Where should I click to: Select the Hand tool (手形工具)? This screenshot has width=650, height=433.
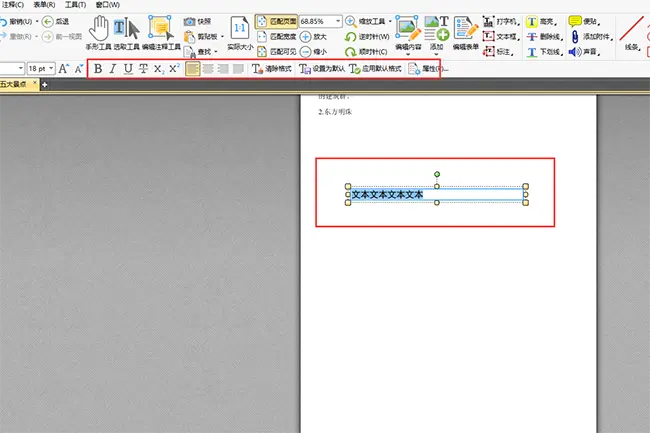tap(99, 33)
